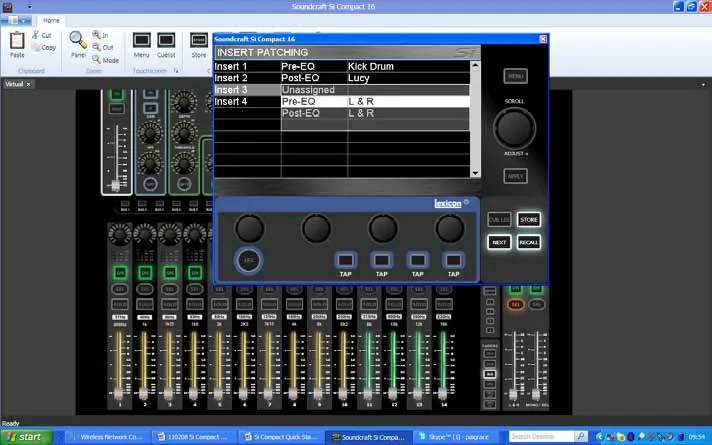712x445 pixels.
Task: Select the Insert 2 row
Action: pyautogui.click(x=341, y=78)
